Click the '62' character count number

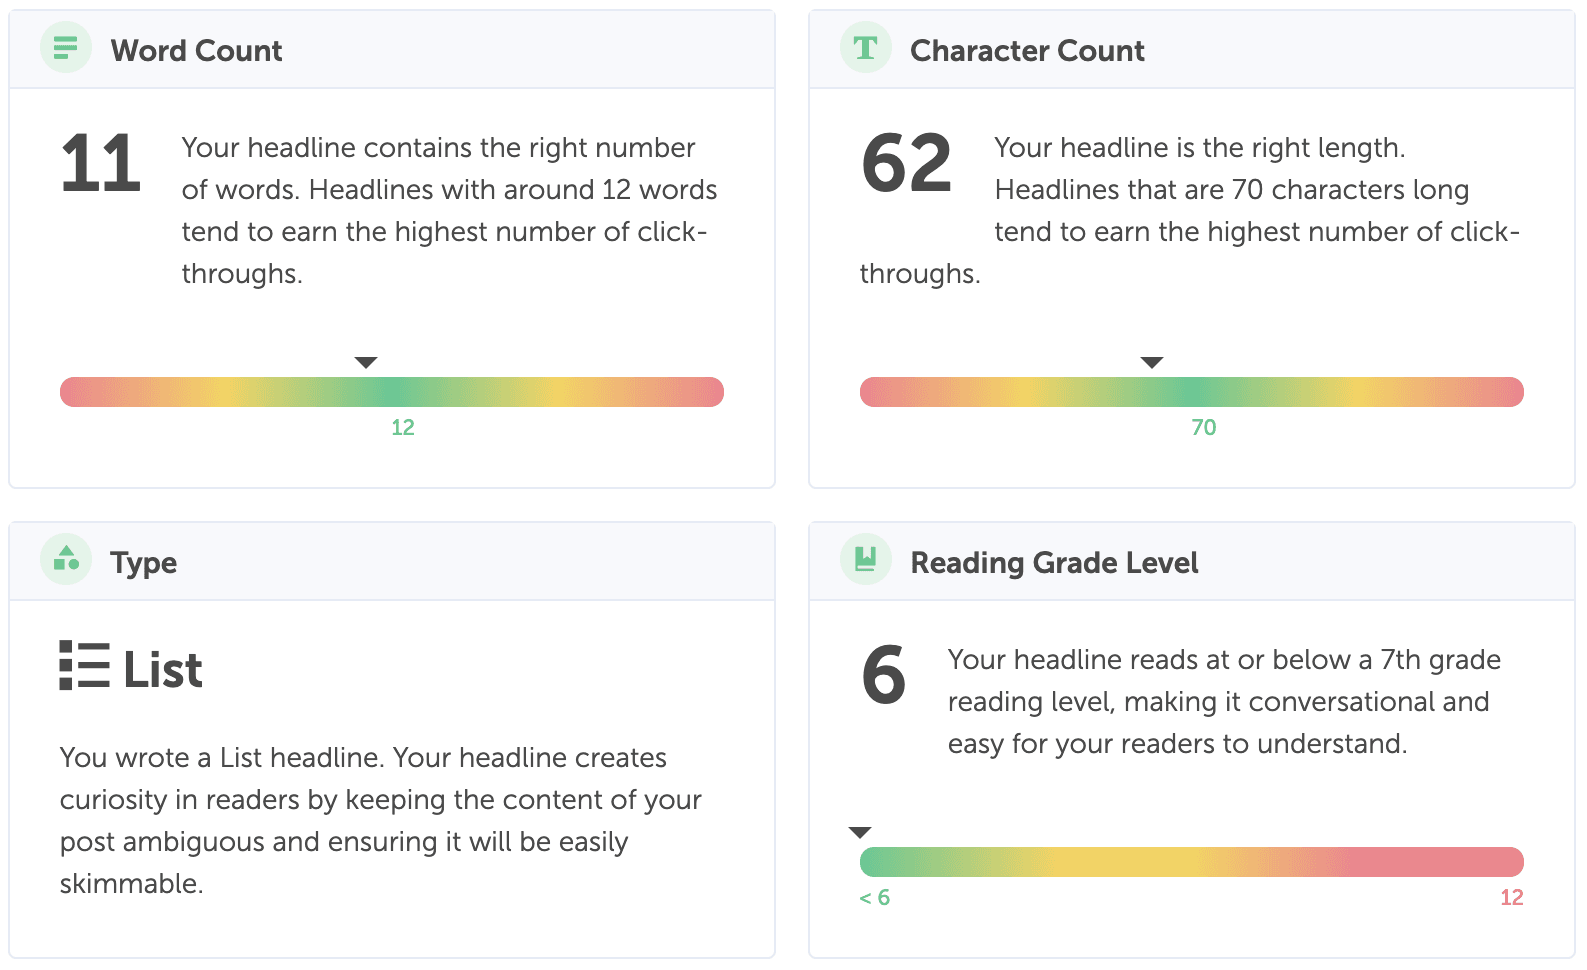click(906, 162)
